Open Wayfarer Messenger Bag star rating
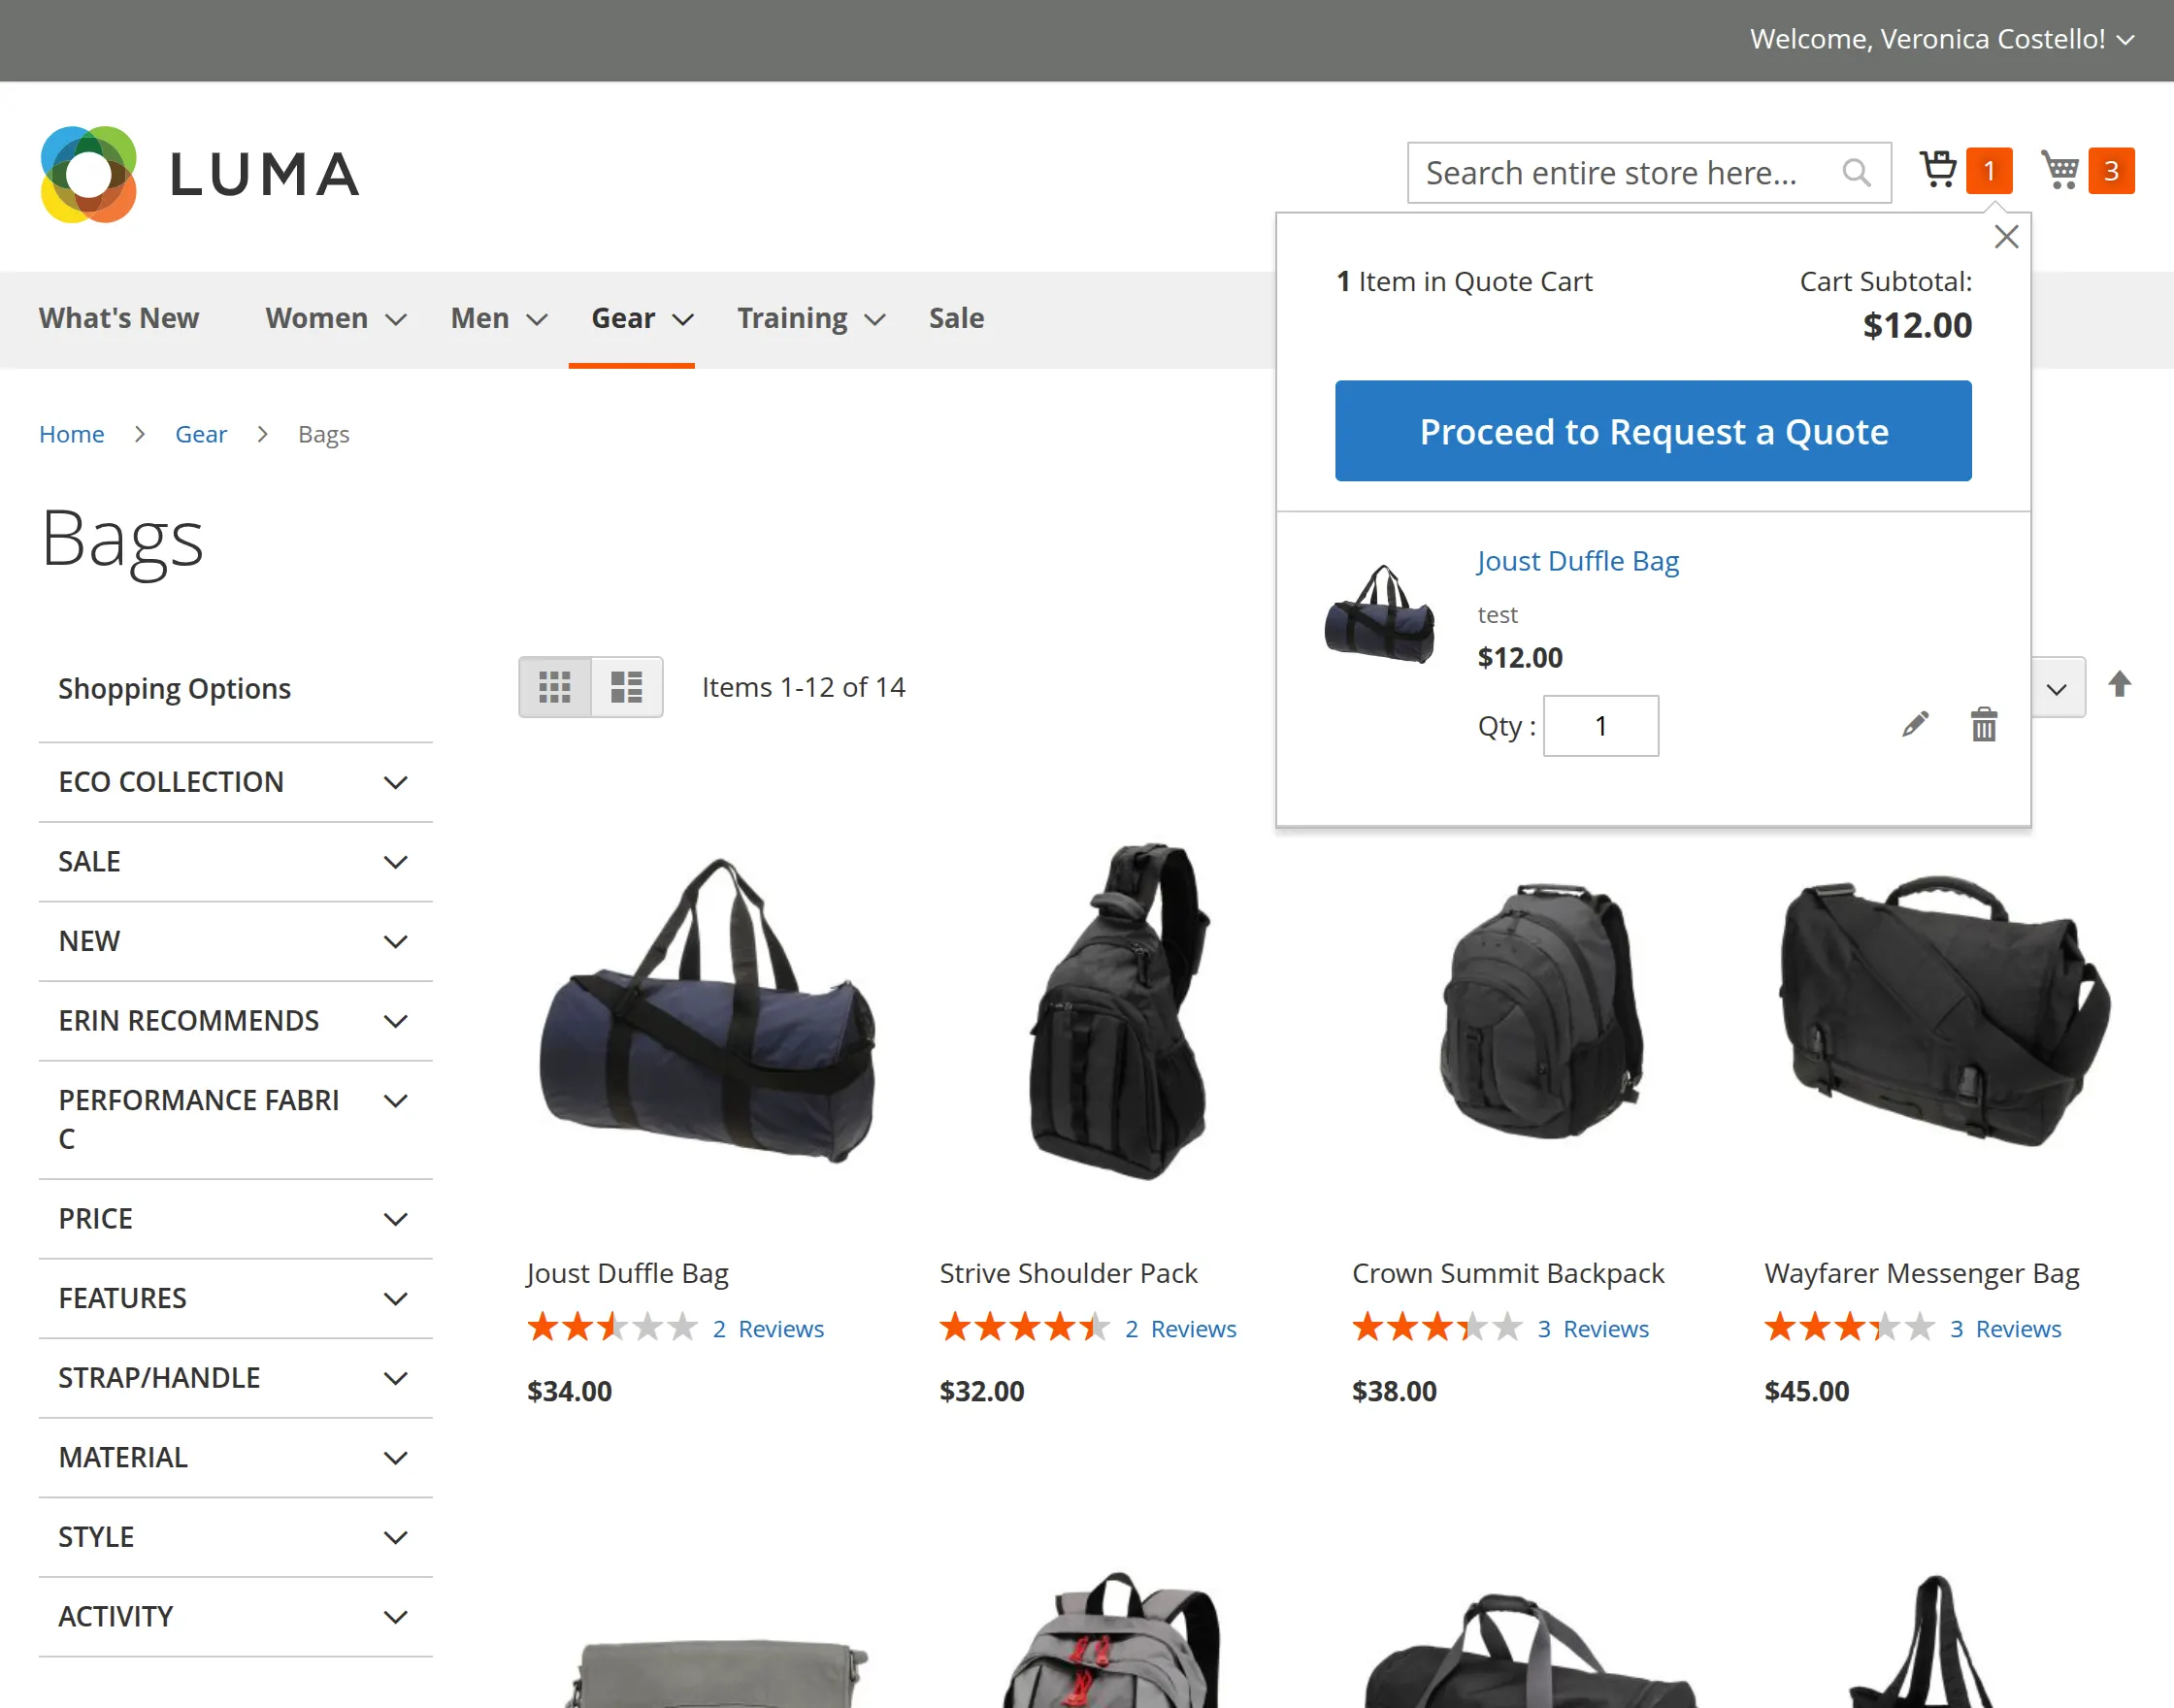The width and height of the screenshot is (2174, 1708). [1850, 1328]
